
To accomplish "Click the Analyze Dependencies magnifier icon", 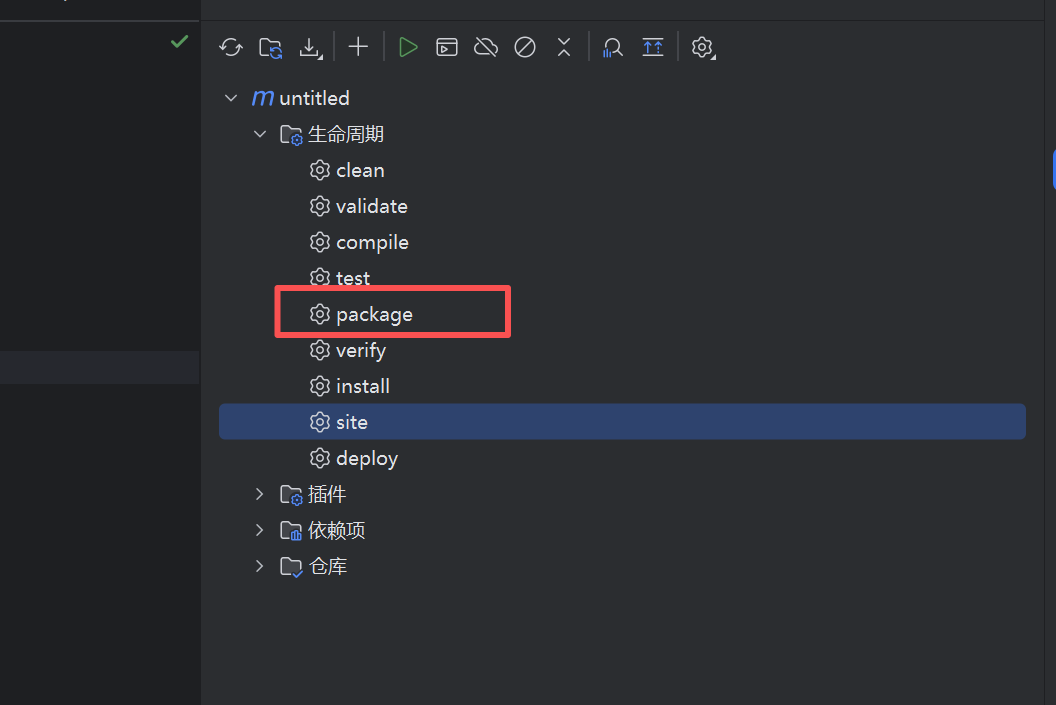I will click(613, 47).
